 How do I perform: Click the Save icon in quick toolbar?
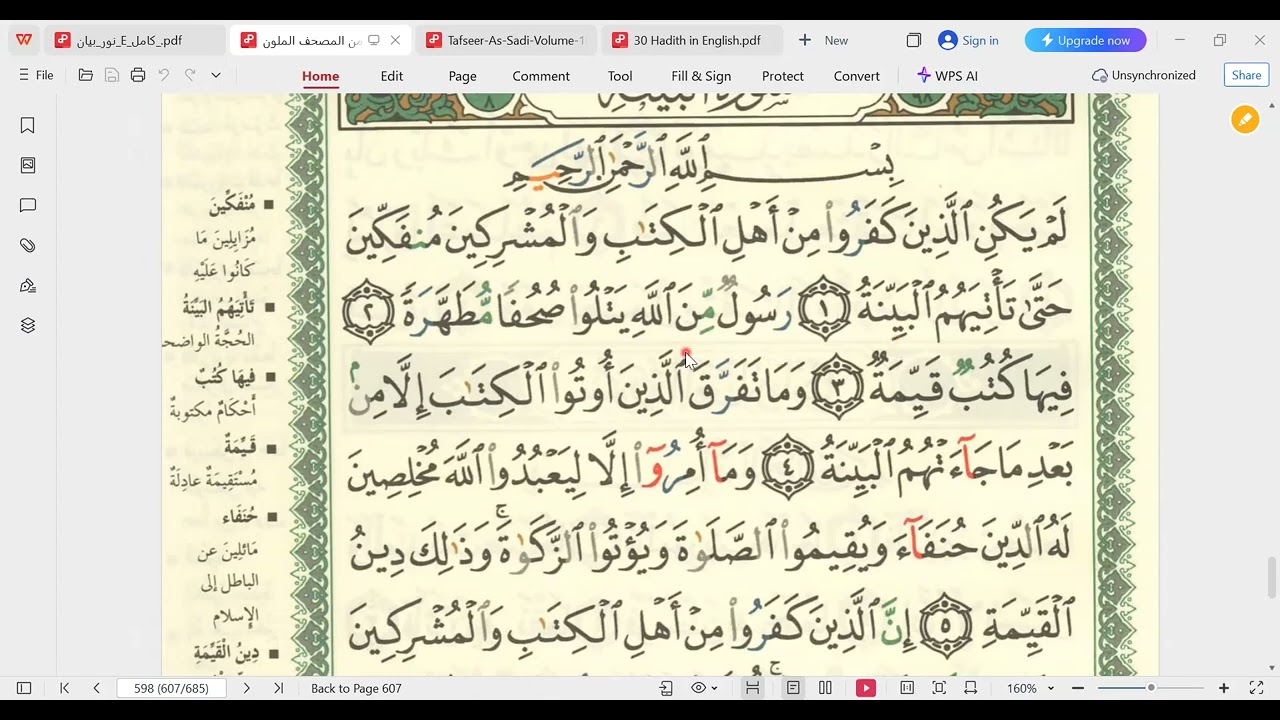coord(112,75)
